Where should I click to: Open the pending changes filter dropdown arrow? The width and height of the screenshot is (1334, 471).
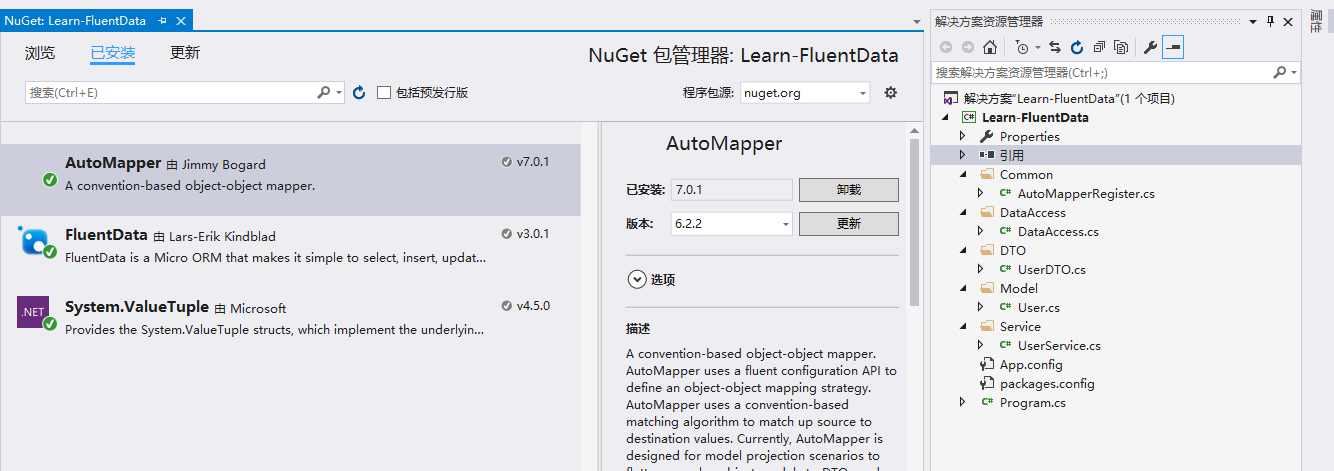(1038, 47)
